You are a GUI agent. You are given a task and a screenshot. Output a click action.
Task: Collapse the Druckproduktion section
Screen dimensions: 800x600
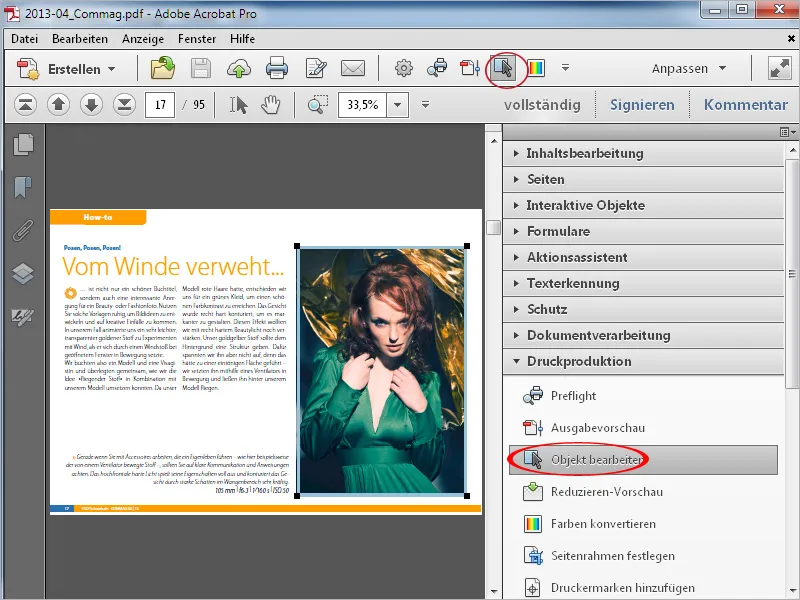(x=578, y=361)
